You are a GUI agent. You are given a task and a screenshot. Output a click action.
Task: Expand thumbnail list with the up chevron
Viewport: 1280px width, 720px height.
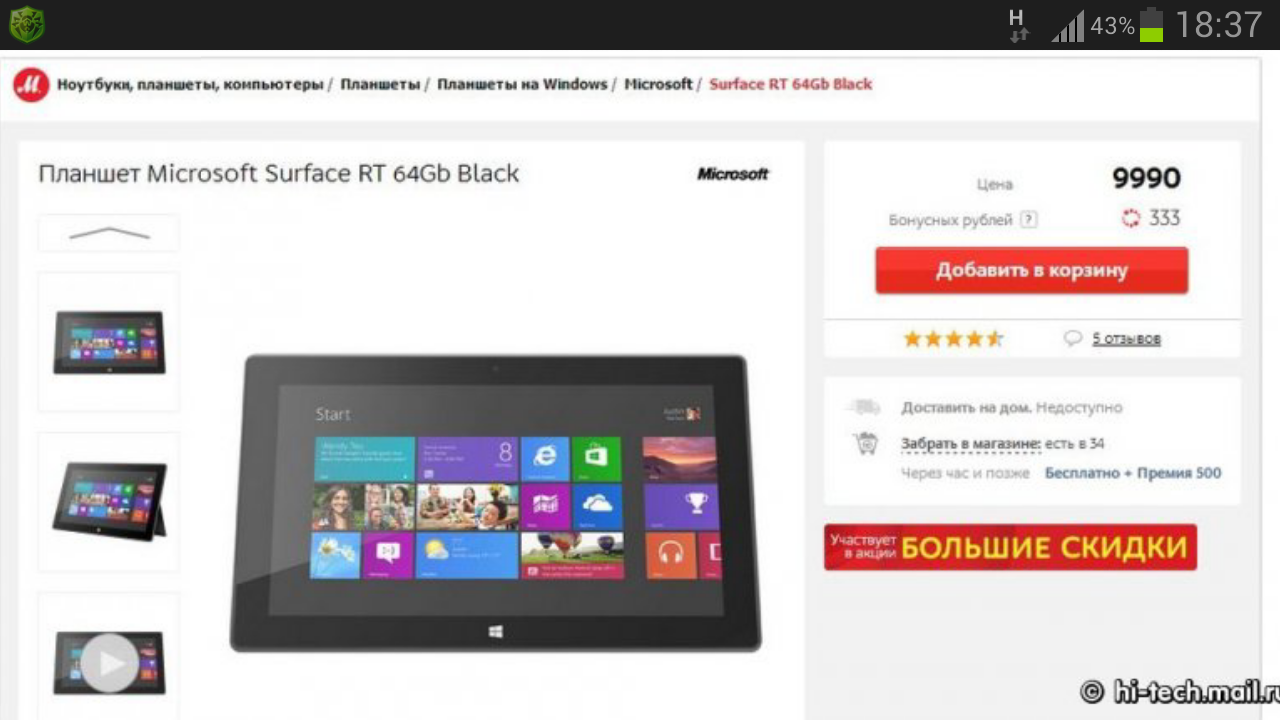click(x=109, y=233)
